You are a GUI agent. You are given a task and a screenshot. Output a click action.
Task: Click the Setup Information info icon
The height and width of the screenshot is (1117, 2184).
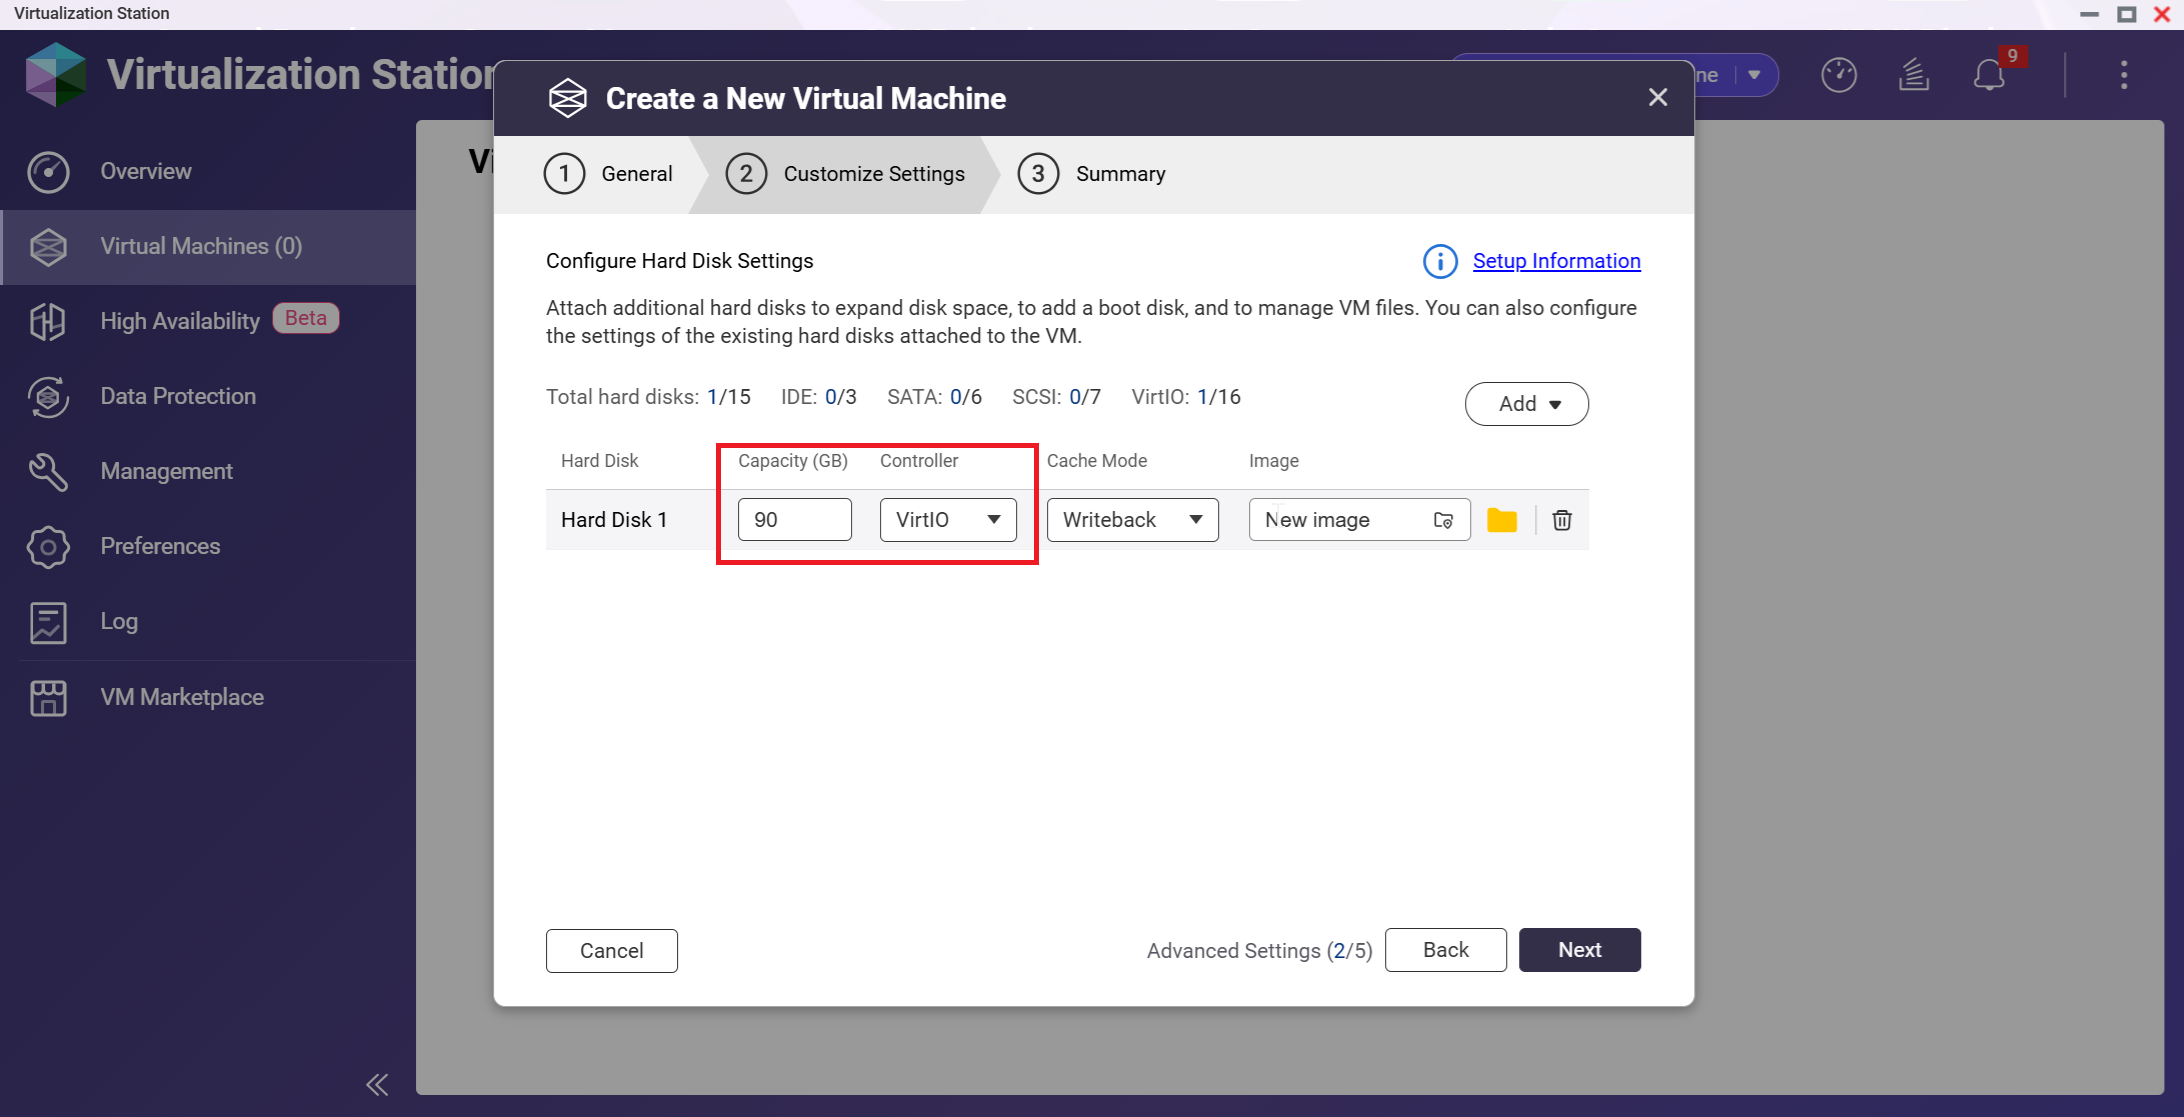click(x=1440, y=261)
